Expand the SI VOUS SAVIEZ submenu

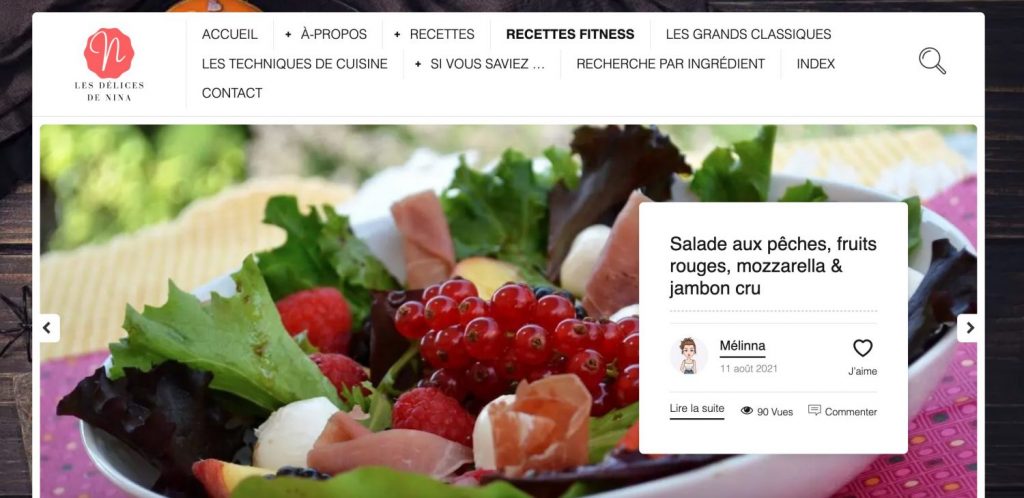coord(418,64)
